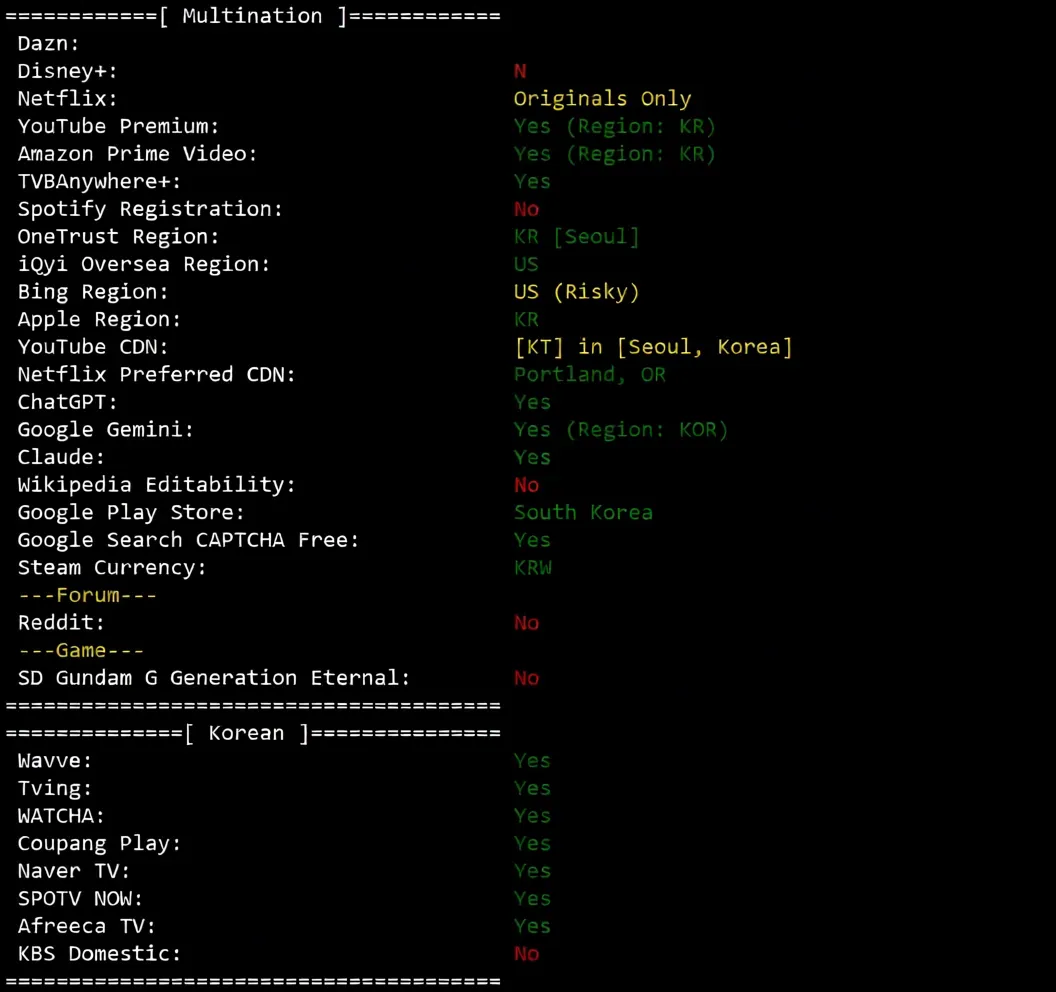Select the OneTrust Region "KR [Seoul]" value
The width and height of the screenshot is (1056, 992).
(x=576, y=237)
